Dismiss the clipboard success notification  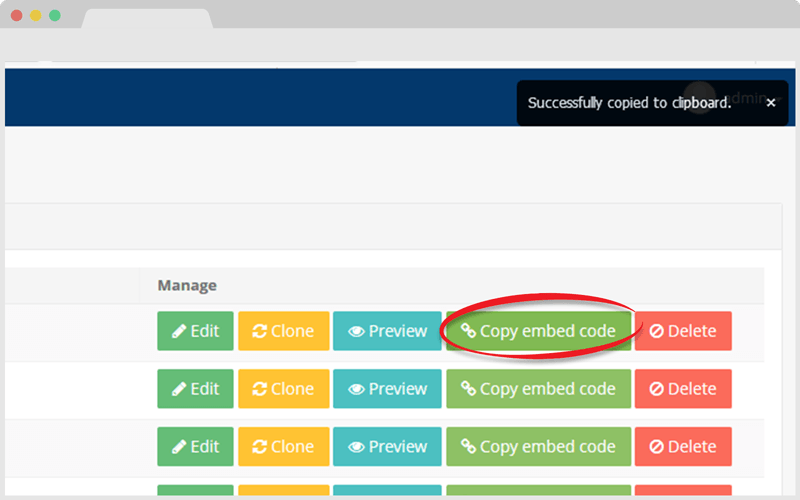coord(771,103)
